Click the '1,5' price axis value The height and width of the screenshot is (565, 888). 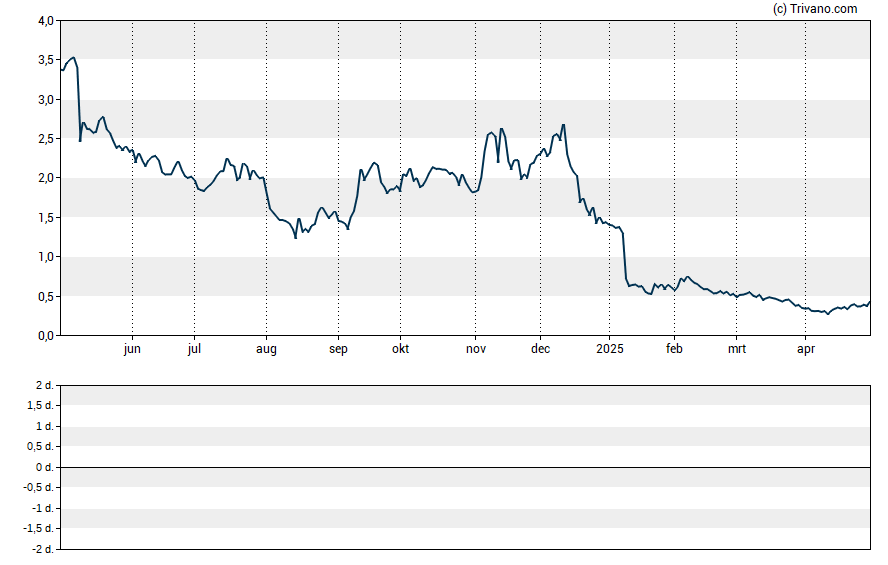point(46,217)
